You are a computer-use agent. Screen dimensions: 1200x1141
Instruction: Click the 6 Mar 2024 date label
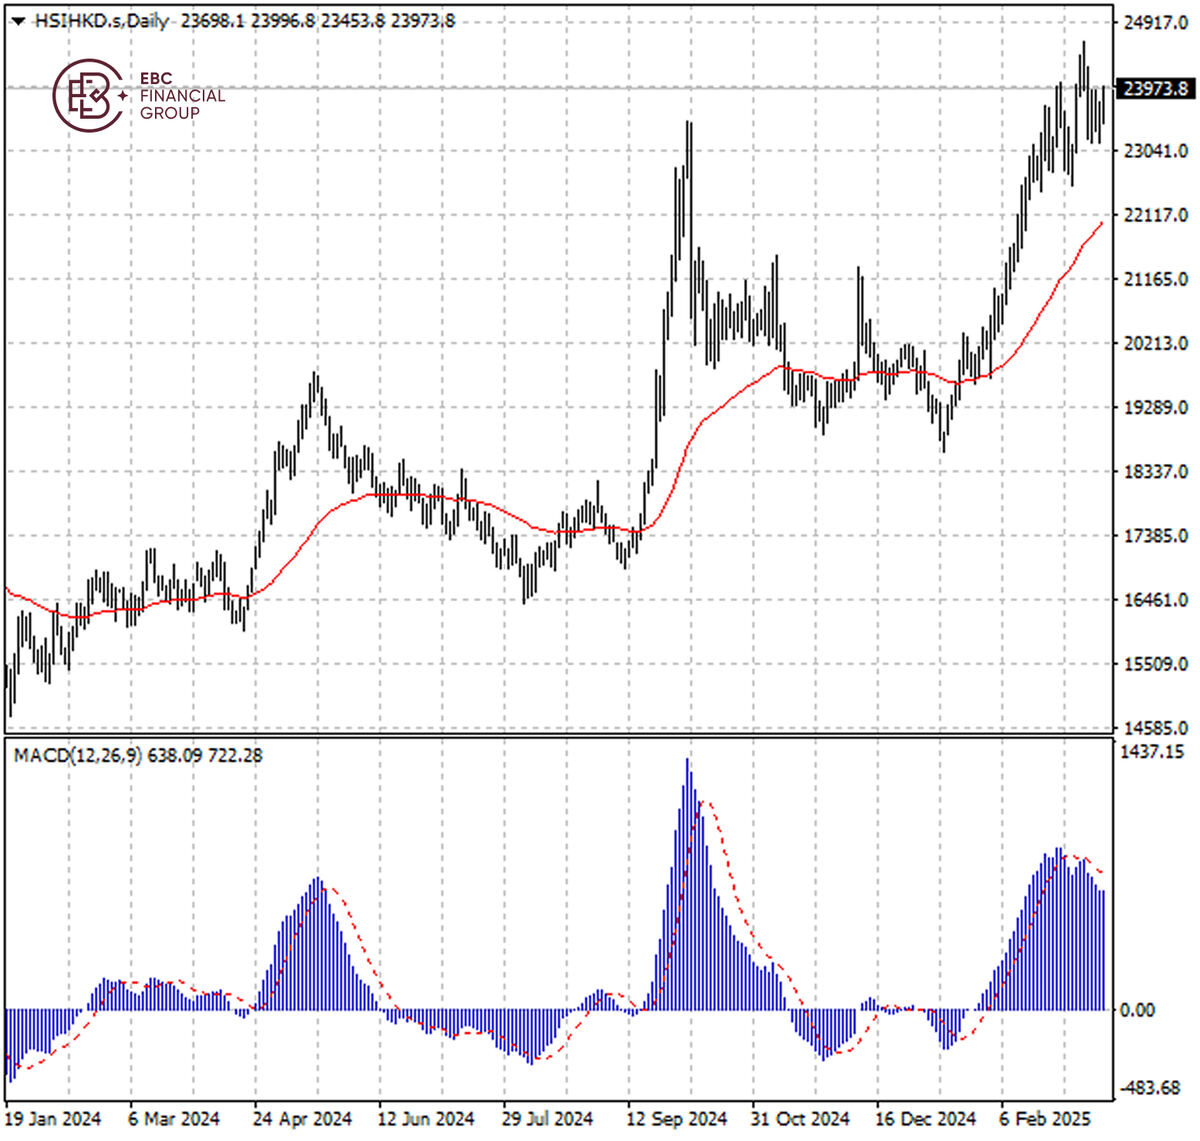point(174,1119)
